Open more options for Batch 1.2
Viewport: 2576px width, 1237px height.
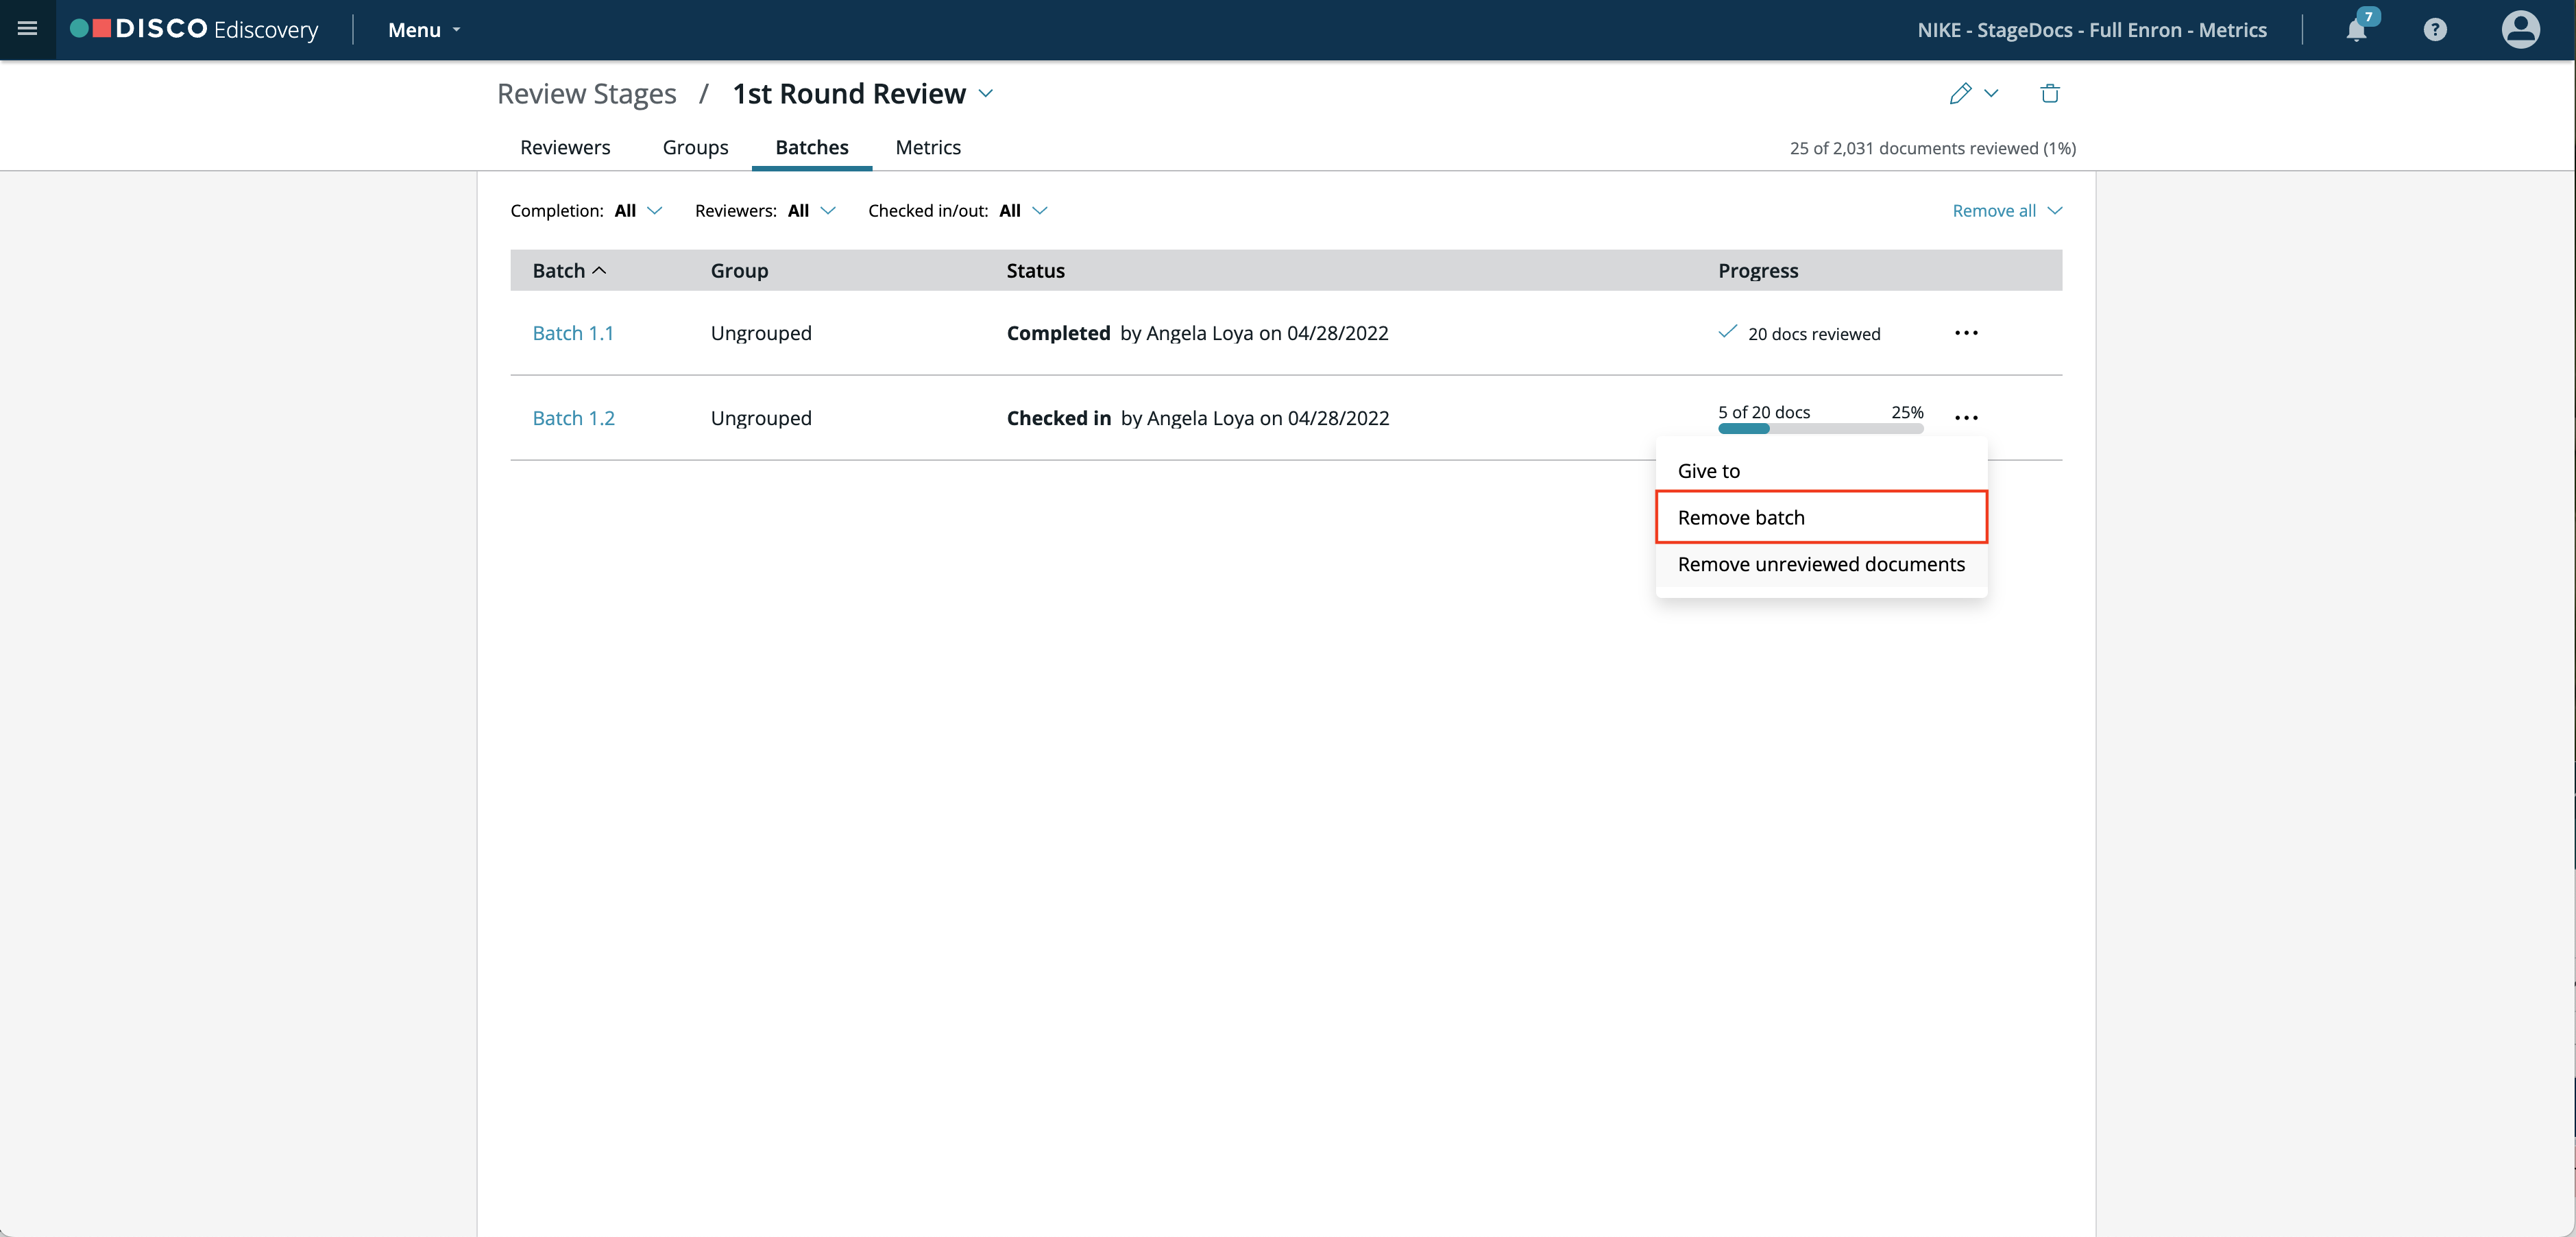(1966, 418)
